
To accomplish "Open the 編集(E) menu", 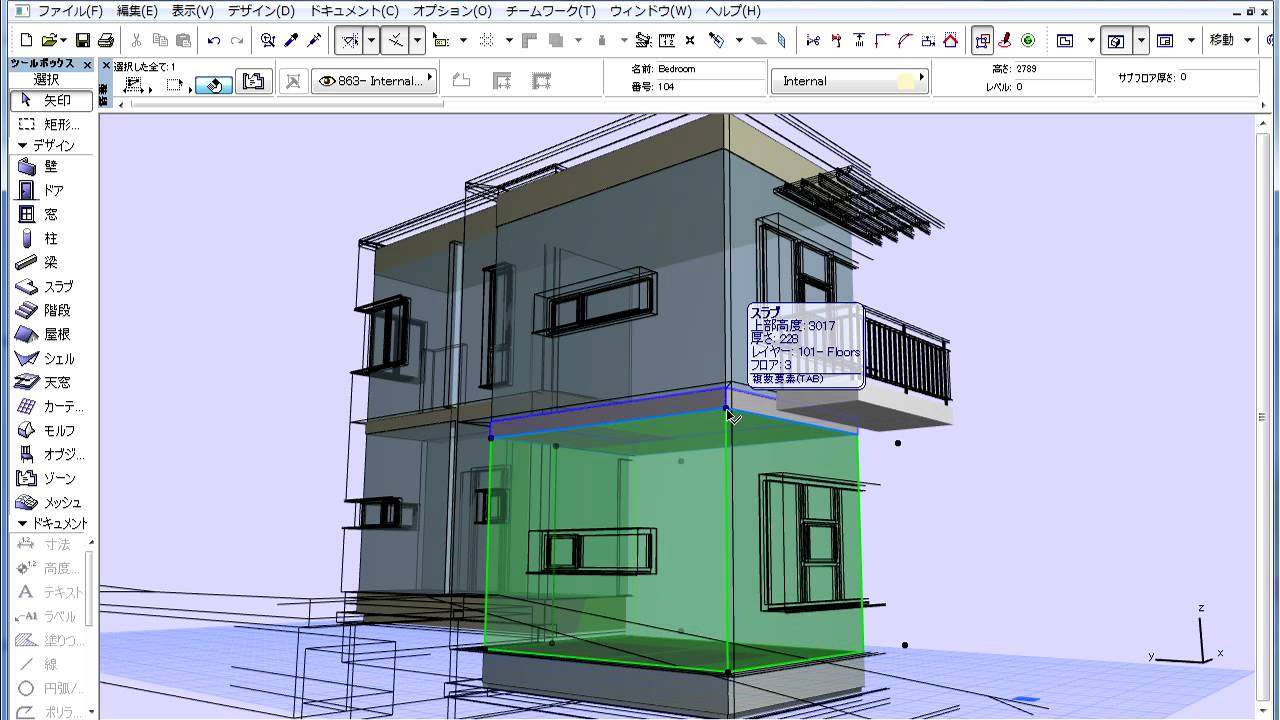I will (137, 11).
